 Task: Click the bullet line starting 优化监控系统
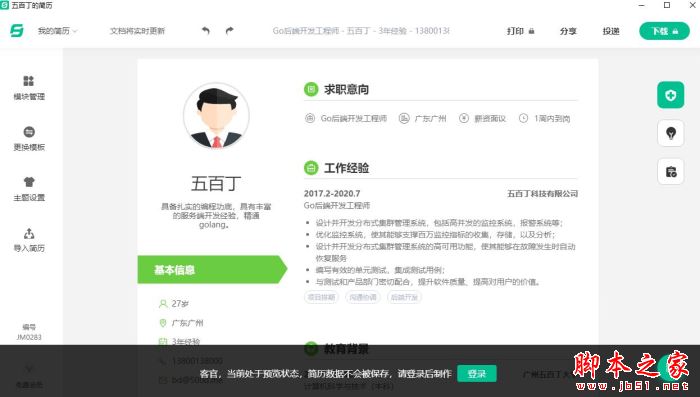pyautogui.click(x=435, y=234)
